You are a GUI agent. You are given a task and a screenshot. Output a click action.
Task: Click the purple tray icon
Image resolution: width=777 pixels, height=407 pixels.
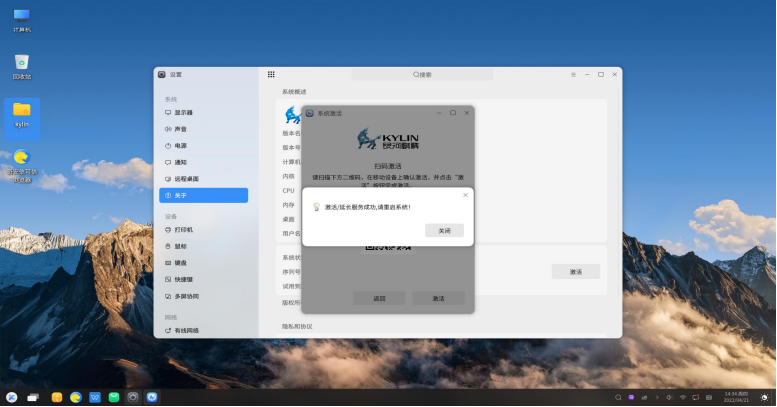click(x=631, y=397)
